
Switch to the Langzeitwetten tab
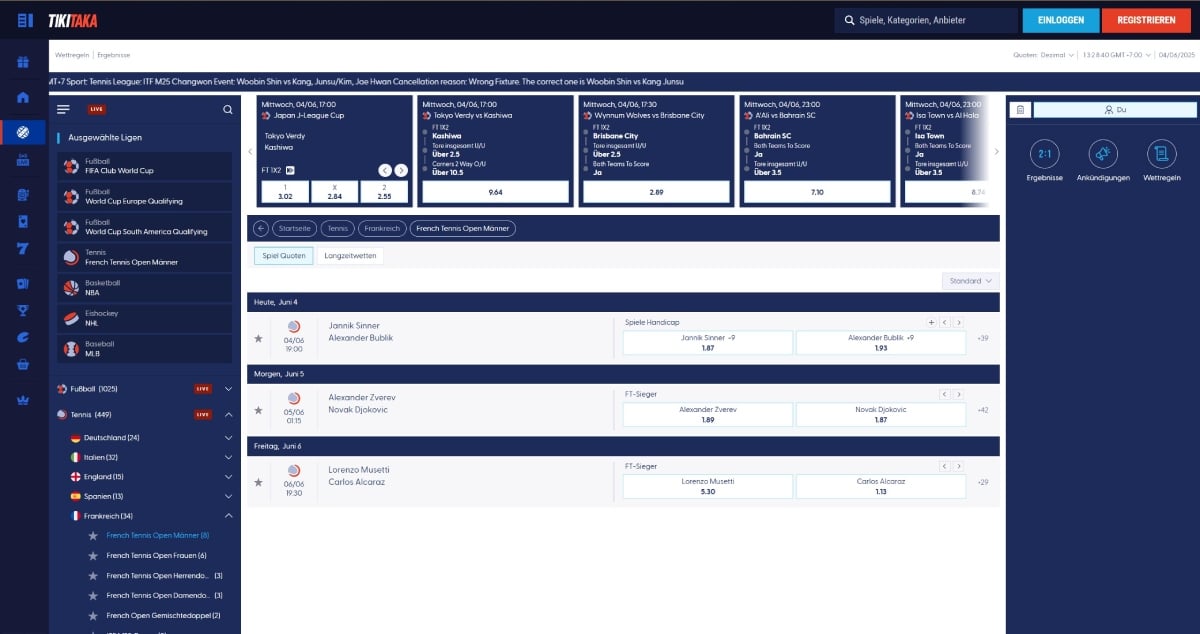pyautogui.click(x=350, y=257)
